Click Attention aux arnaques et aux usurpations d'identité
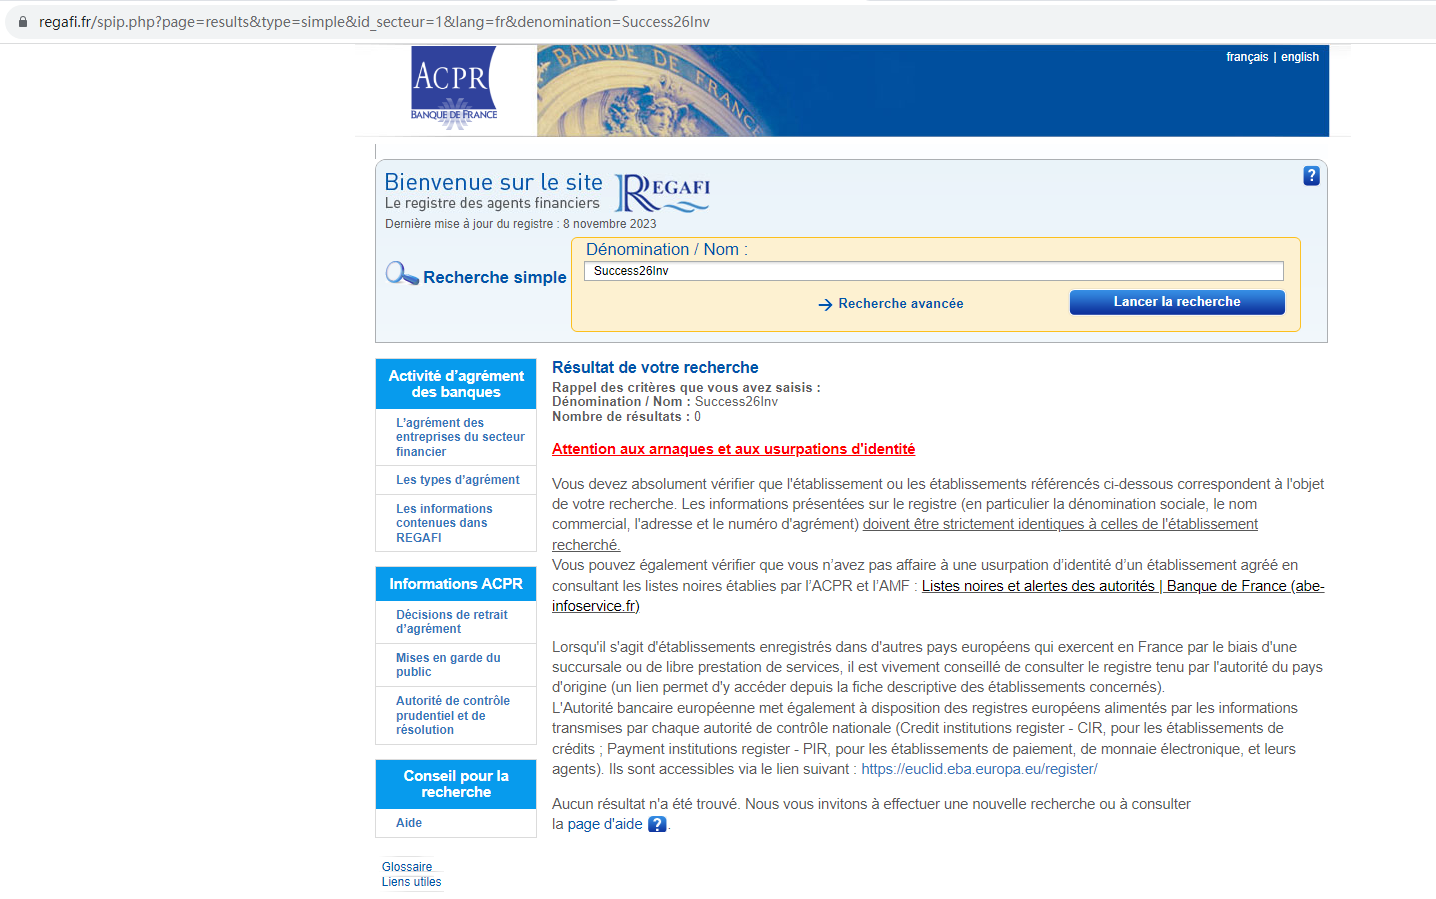Screen dimensions: 1436x899 (733, 449)
